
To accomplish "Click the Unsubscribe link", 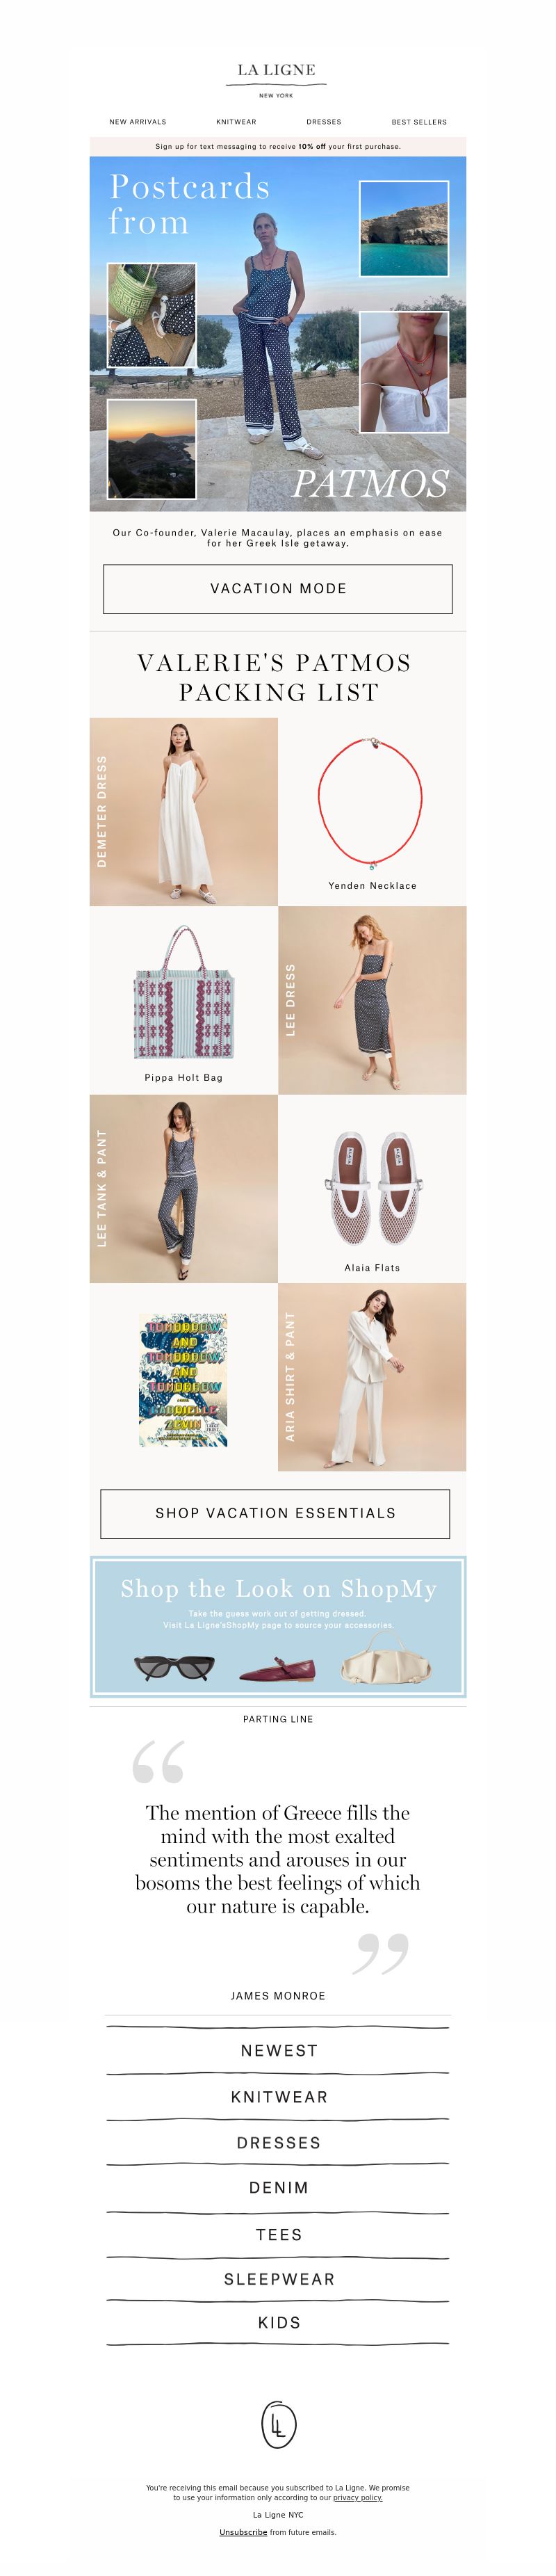I will [243, 2532].
